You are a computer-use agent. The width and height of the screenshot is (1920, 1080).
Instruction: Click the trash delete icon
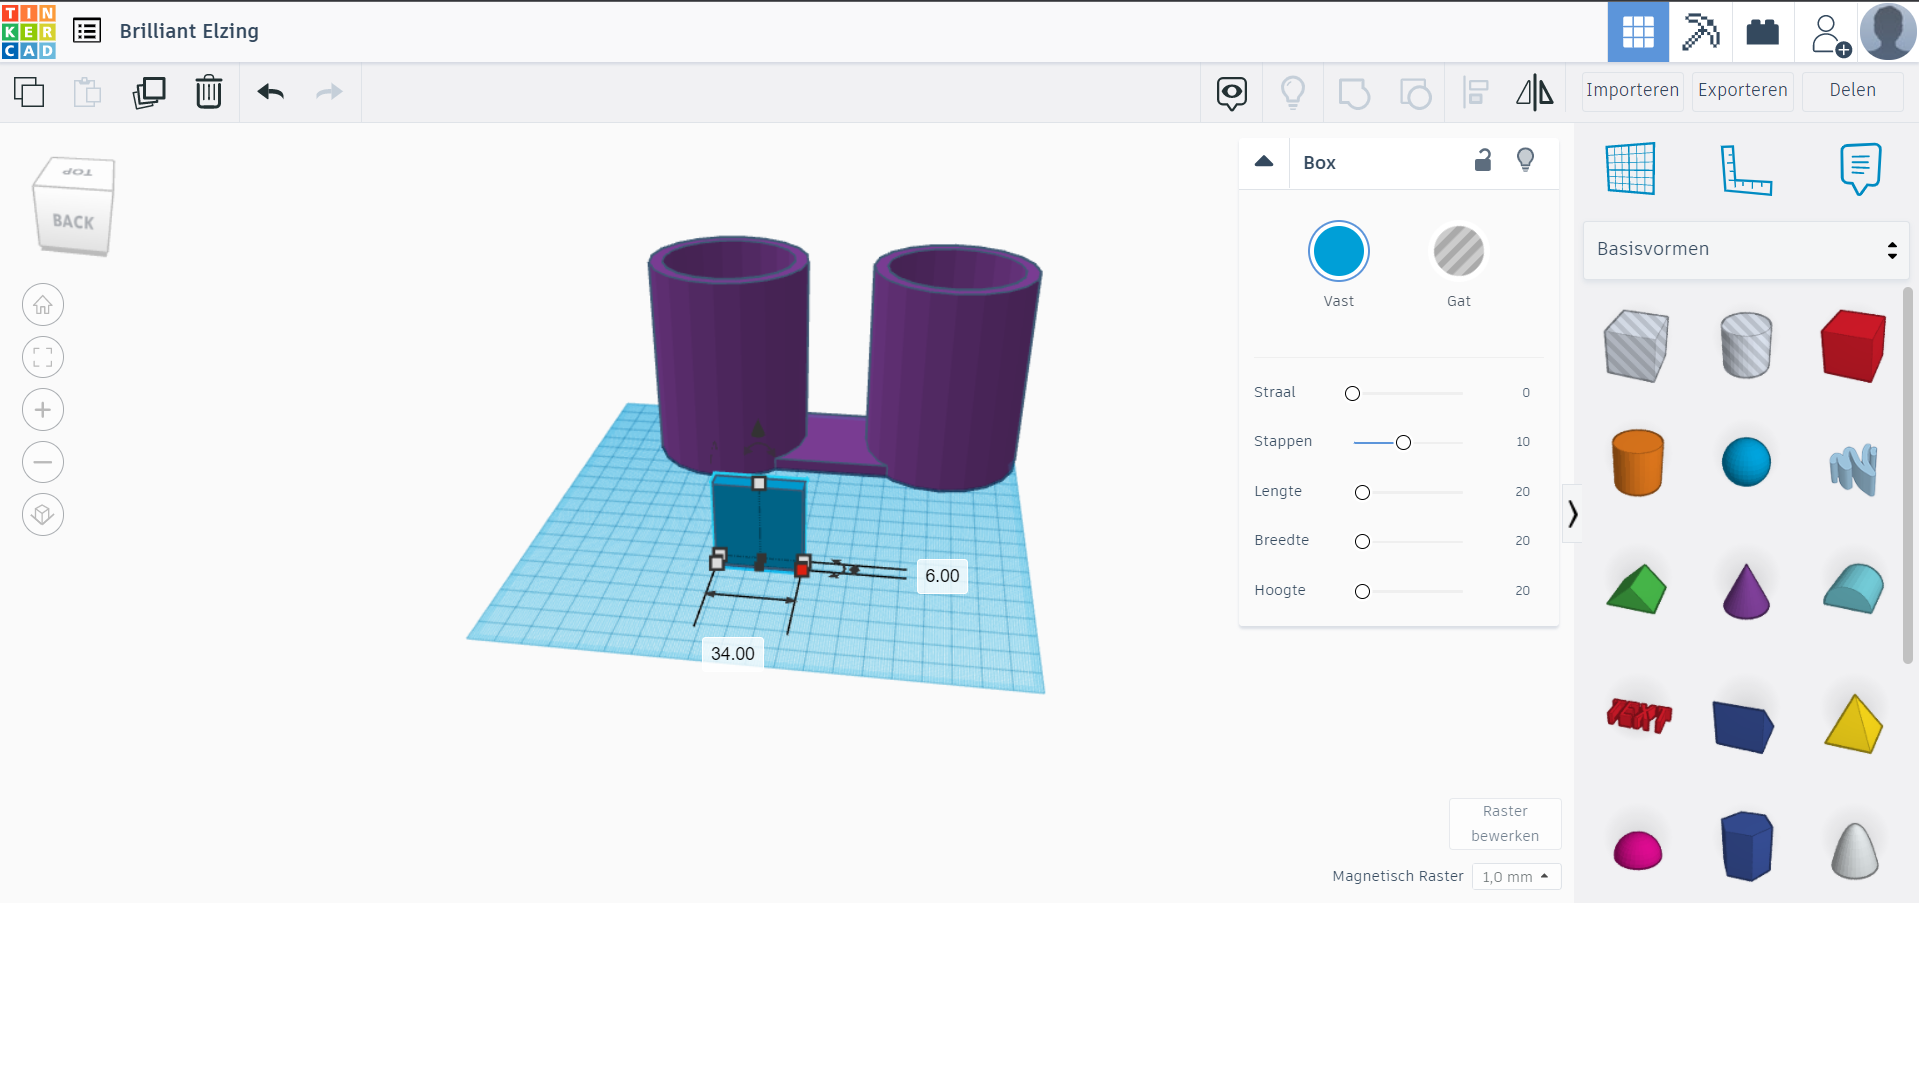(x=208, y=92)
